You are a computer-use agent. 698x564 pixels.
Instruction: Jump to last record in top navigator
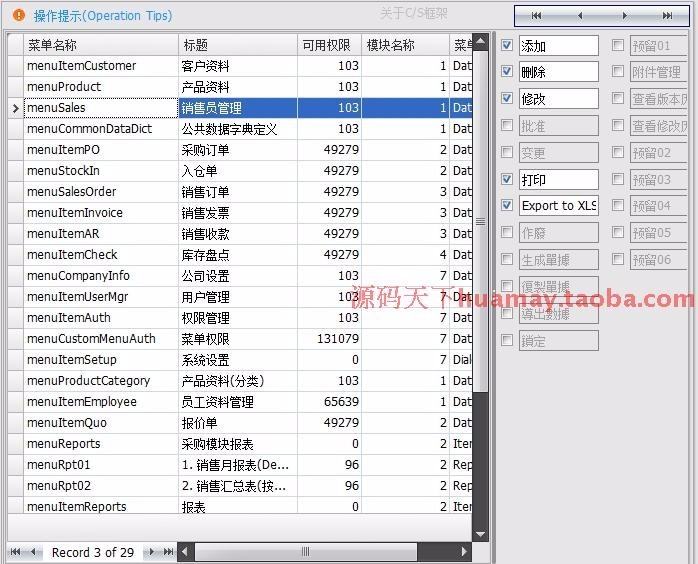point(667,16)
